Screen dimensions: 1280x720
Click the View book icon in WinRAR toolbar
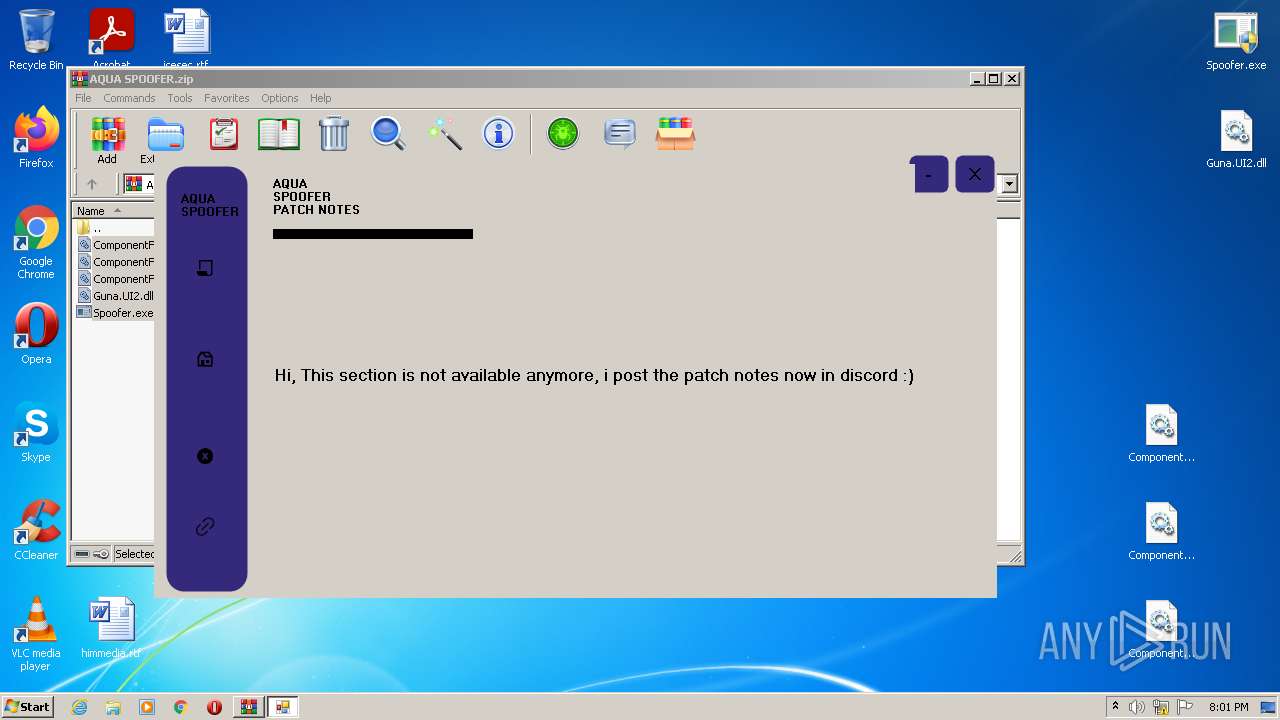(279, 134)
